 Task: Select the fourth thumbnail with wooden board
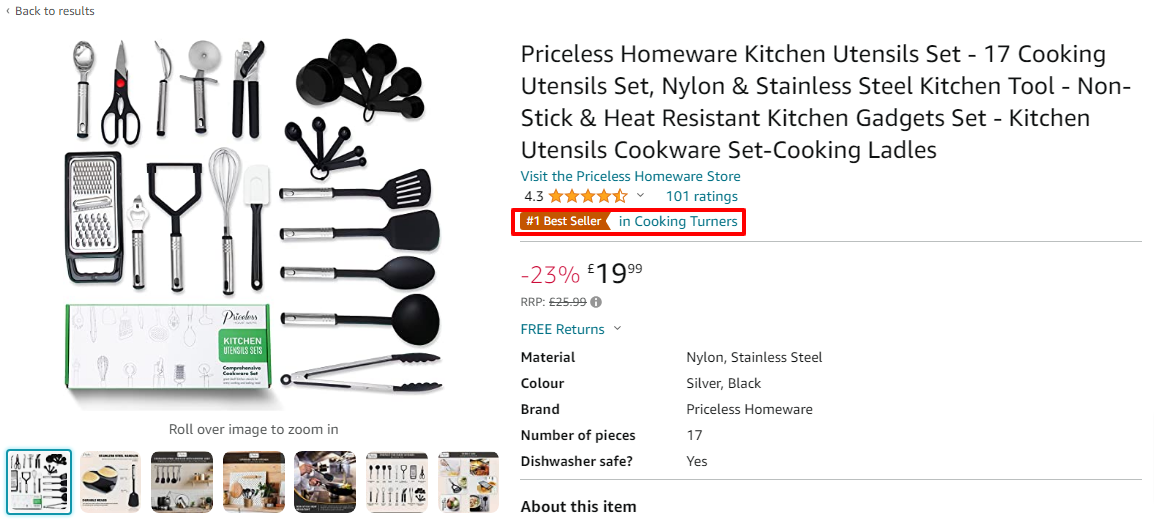coord(254,481)
